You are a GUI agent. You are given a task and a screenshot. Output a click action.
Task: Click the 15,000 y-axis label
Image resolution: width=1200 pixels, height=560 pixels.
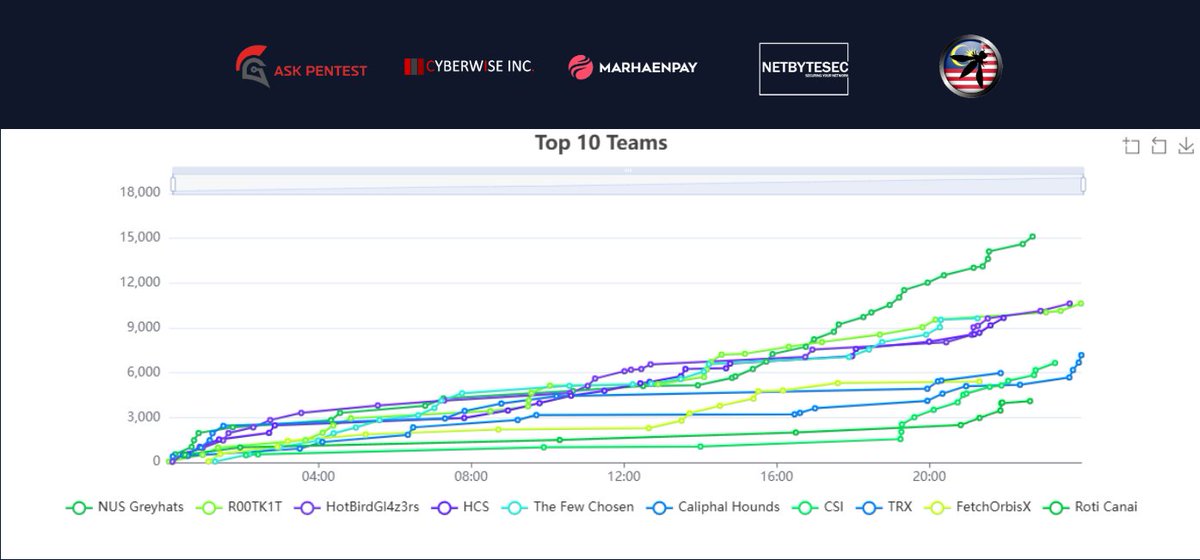[x=138, y=237]
